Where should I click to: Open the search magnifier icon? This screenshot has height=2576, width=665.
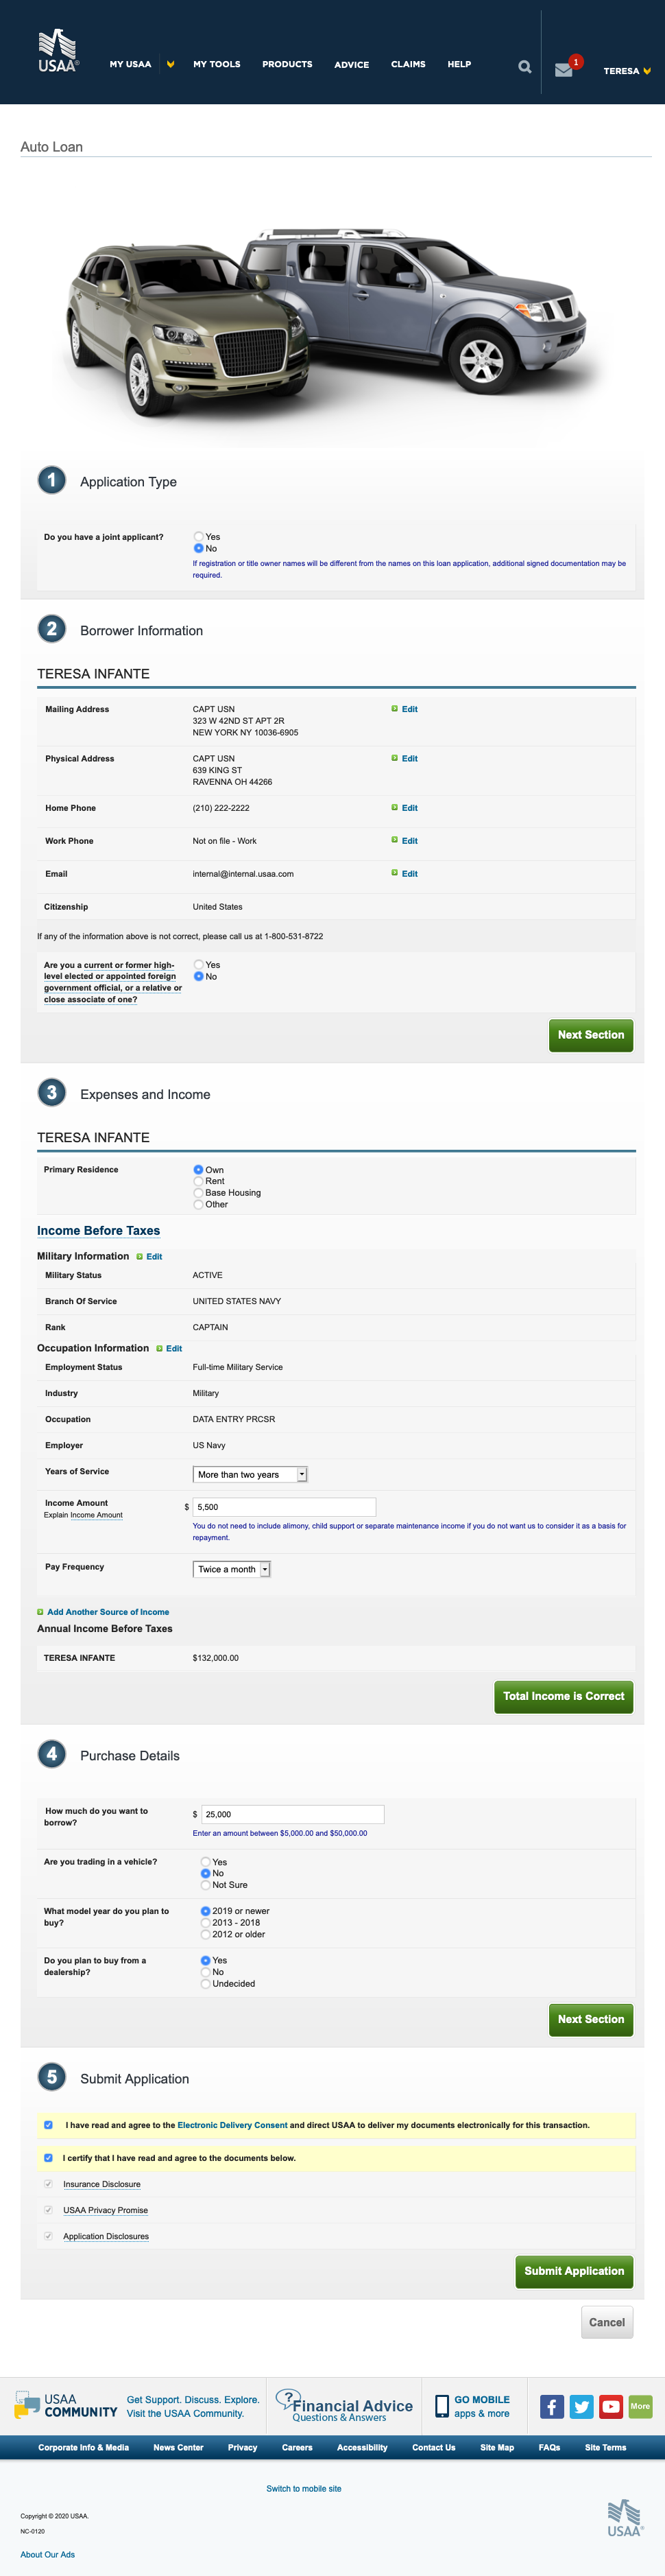coord(525,67)
